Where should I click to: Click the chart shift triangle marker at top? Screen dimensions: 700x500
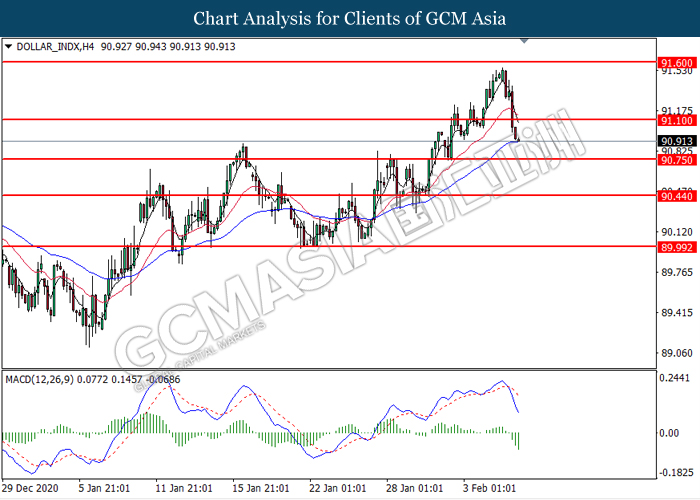tap(525, 41)
